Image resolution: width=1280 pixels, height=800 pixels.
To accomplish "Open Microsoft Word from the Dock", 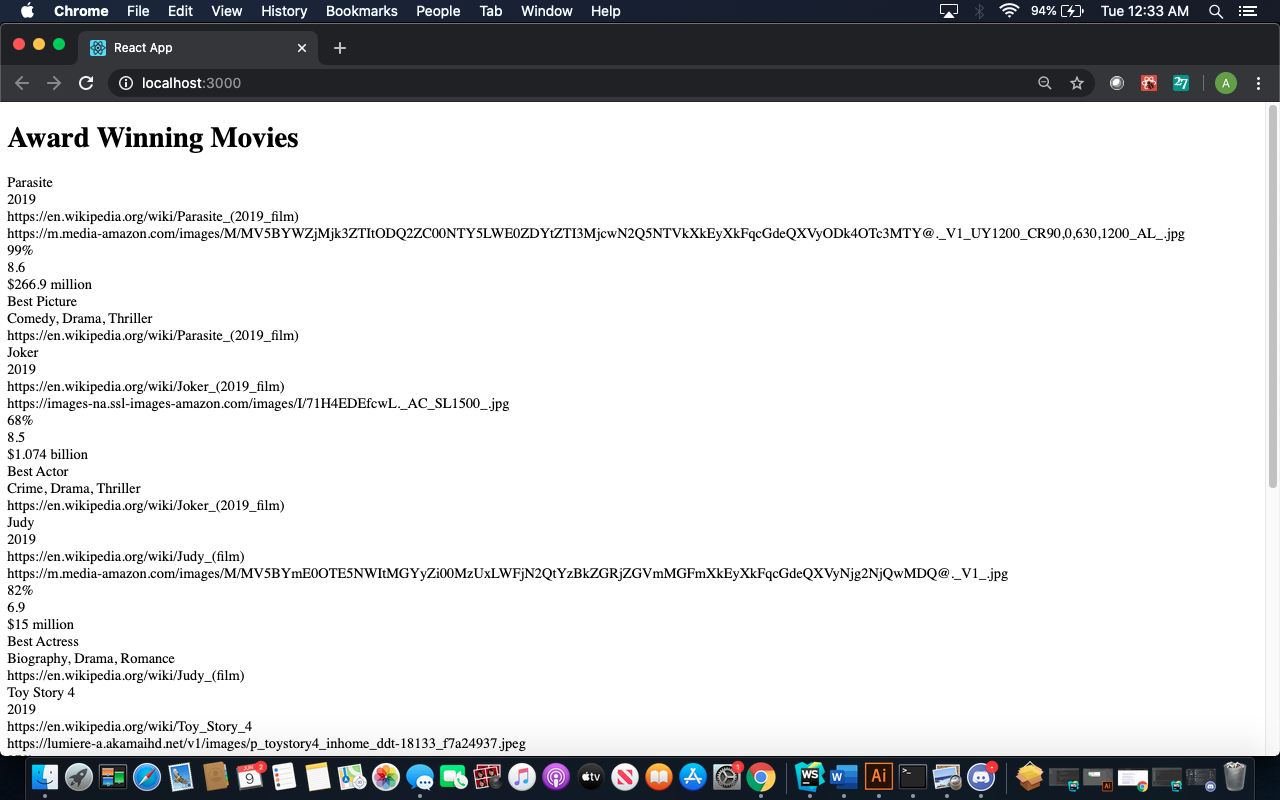I will [844, 776].
